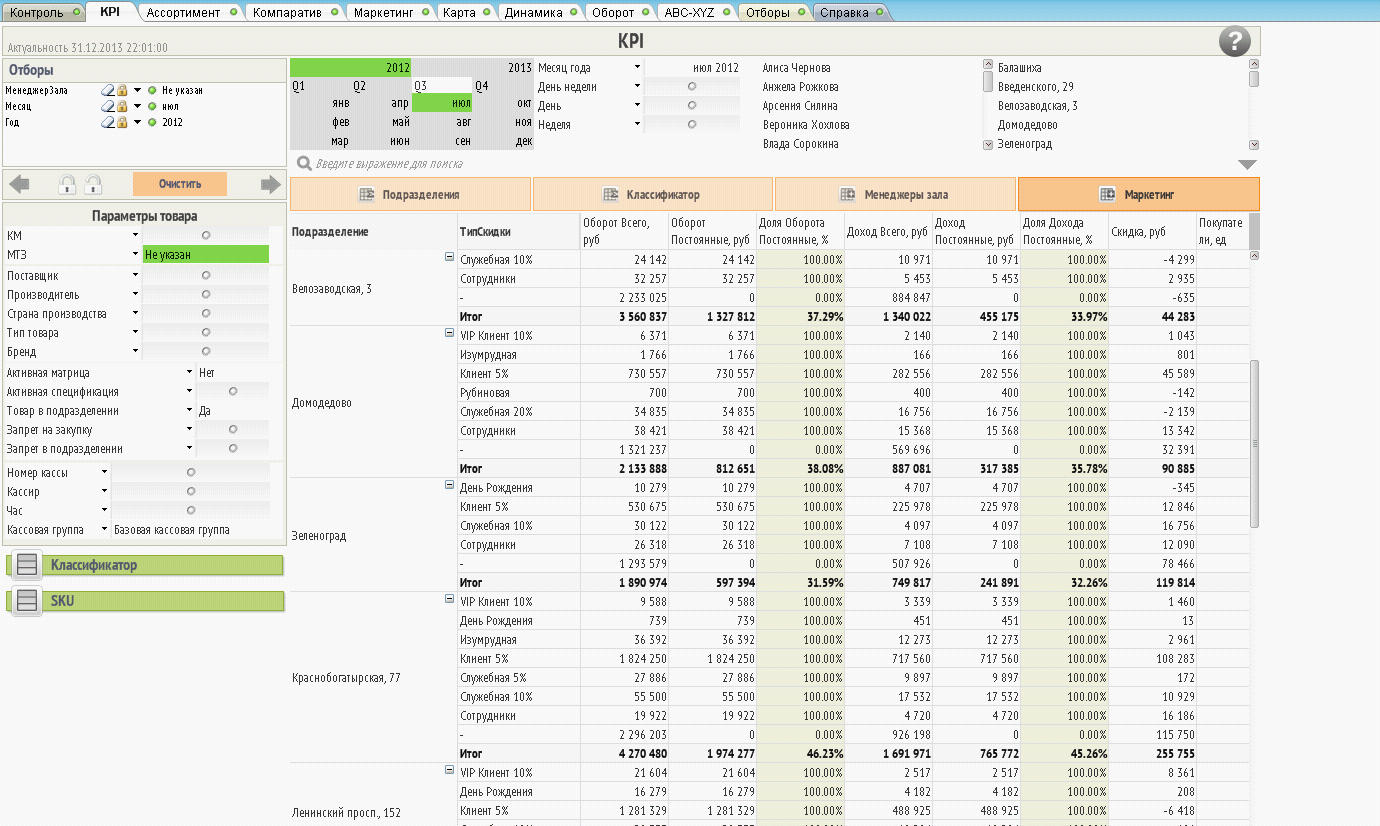This screenshot has width=1380, height=826.
Task: Select location Зеленоград in the top list
Action: pos(1024,144)
